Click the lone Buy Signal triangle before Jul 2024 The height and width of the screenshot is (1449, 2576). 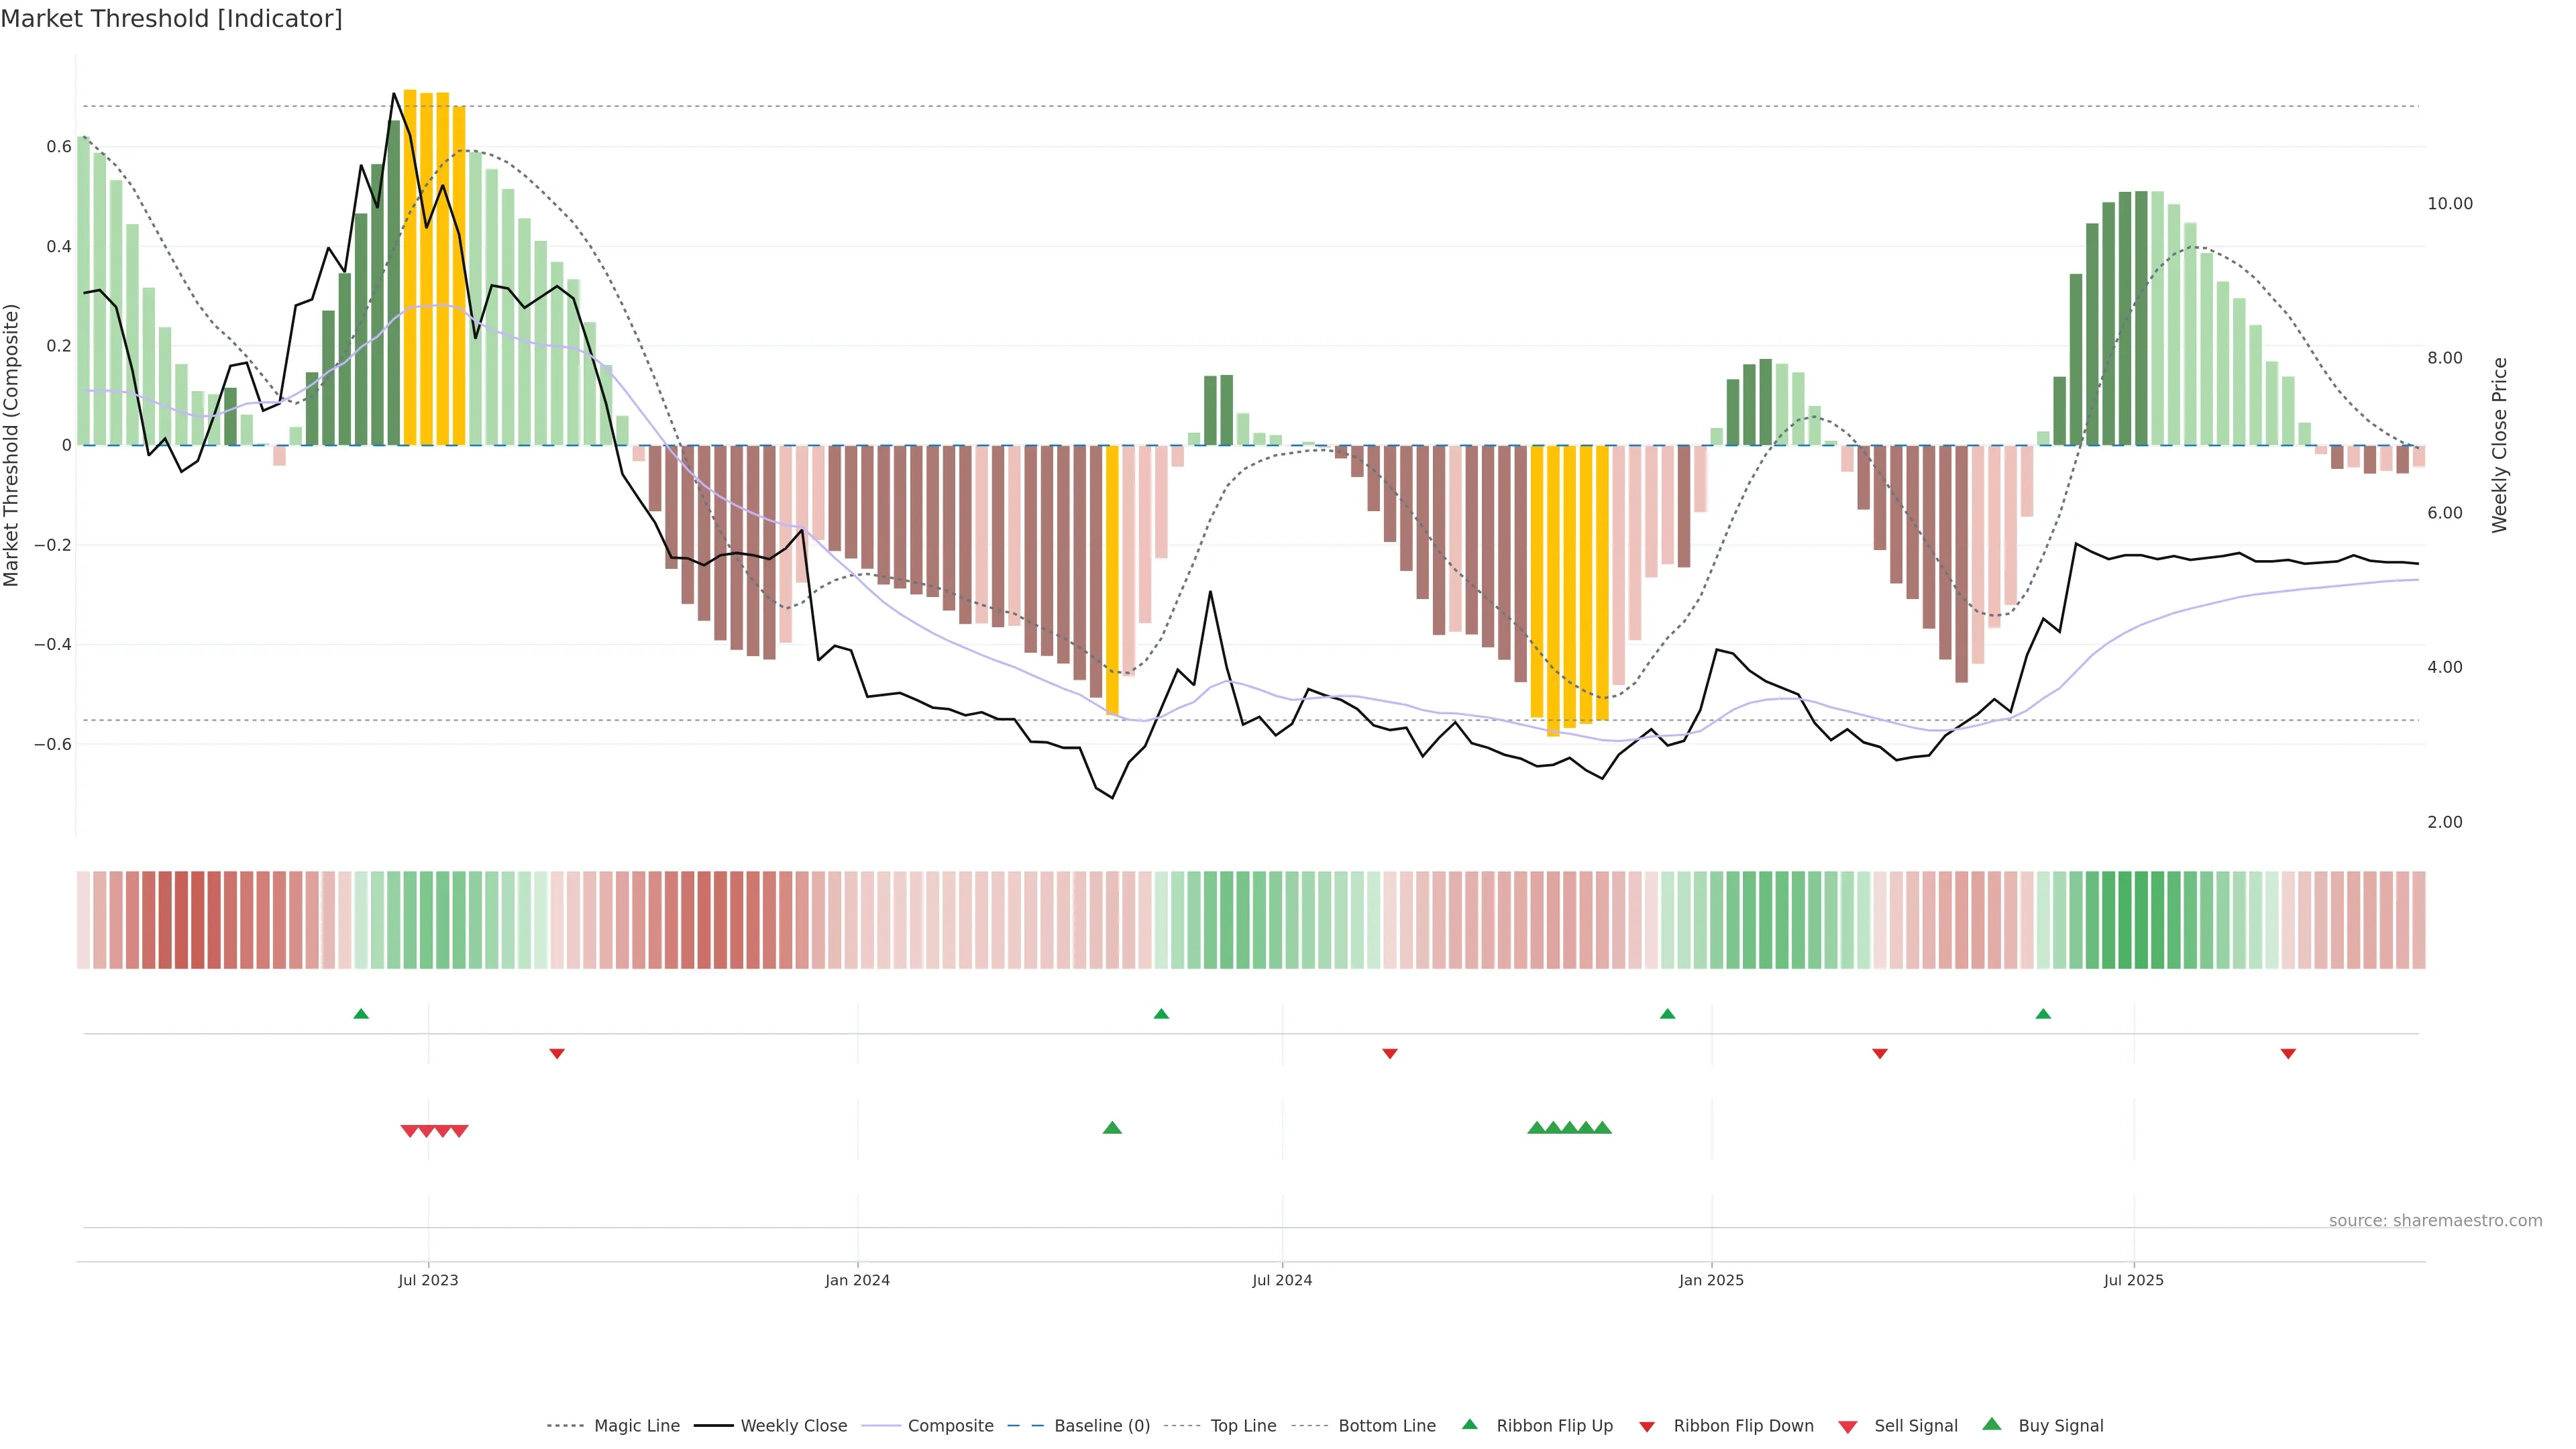click(1112, 1128)
